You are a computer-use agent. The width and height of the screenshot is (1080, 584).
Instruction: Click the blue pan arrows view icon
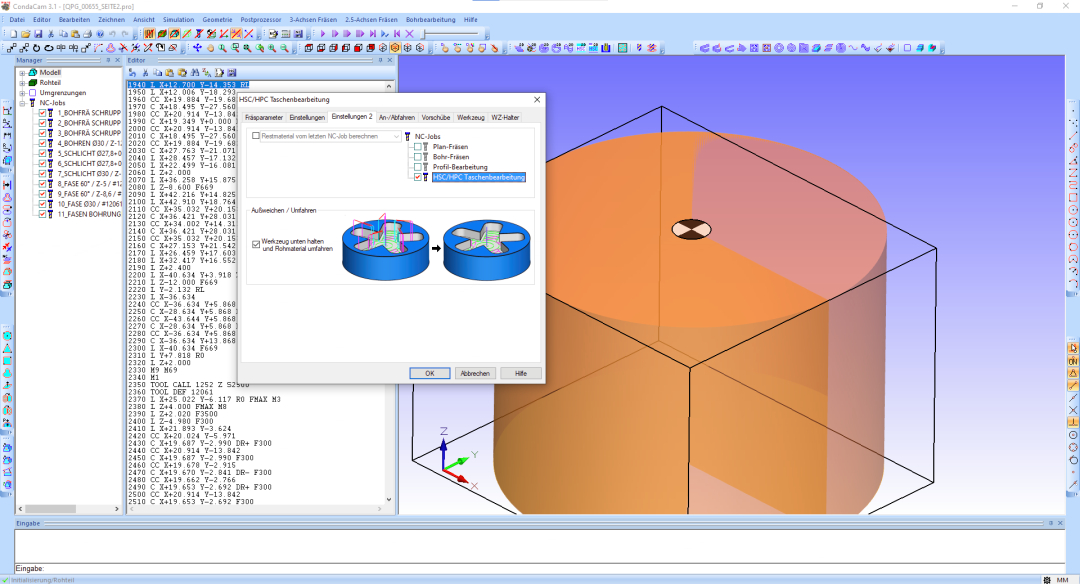(x=197, y=47)
